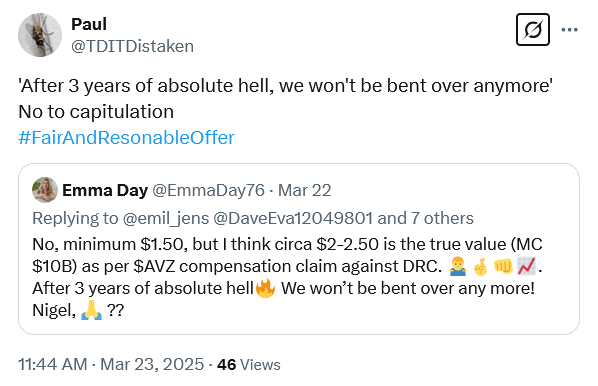Click the fist bump emoji
This screenshot has width=598, height=386.
tap(503, 266)
